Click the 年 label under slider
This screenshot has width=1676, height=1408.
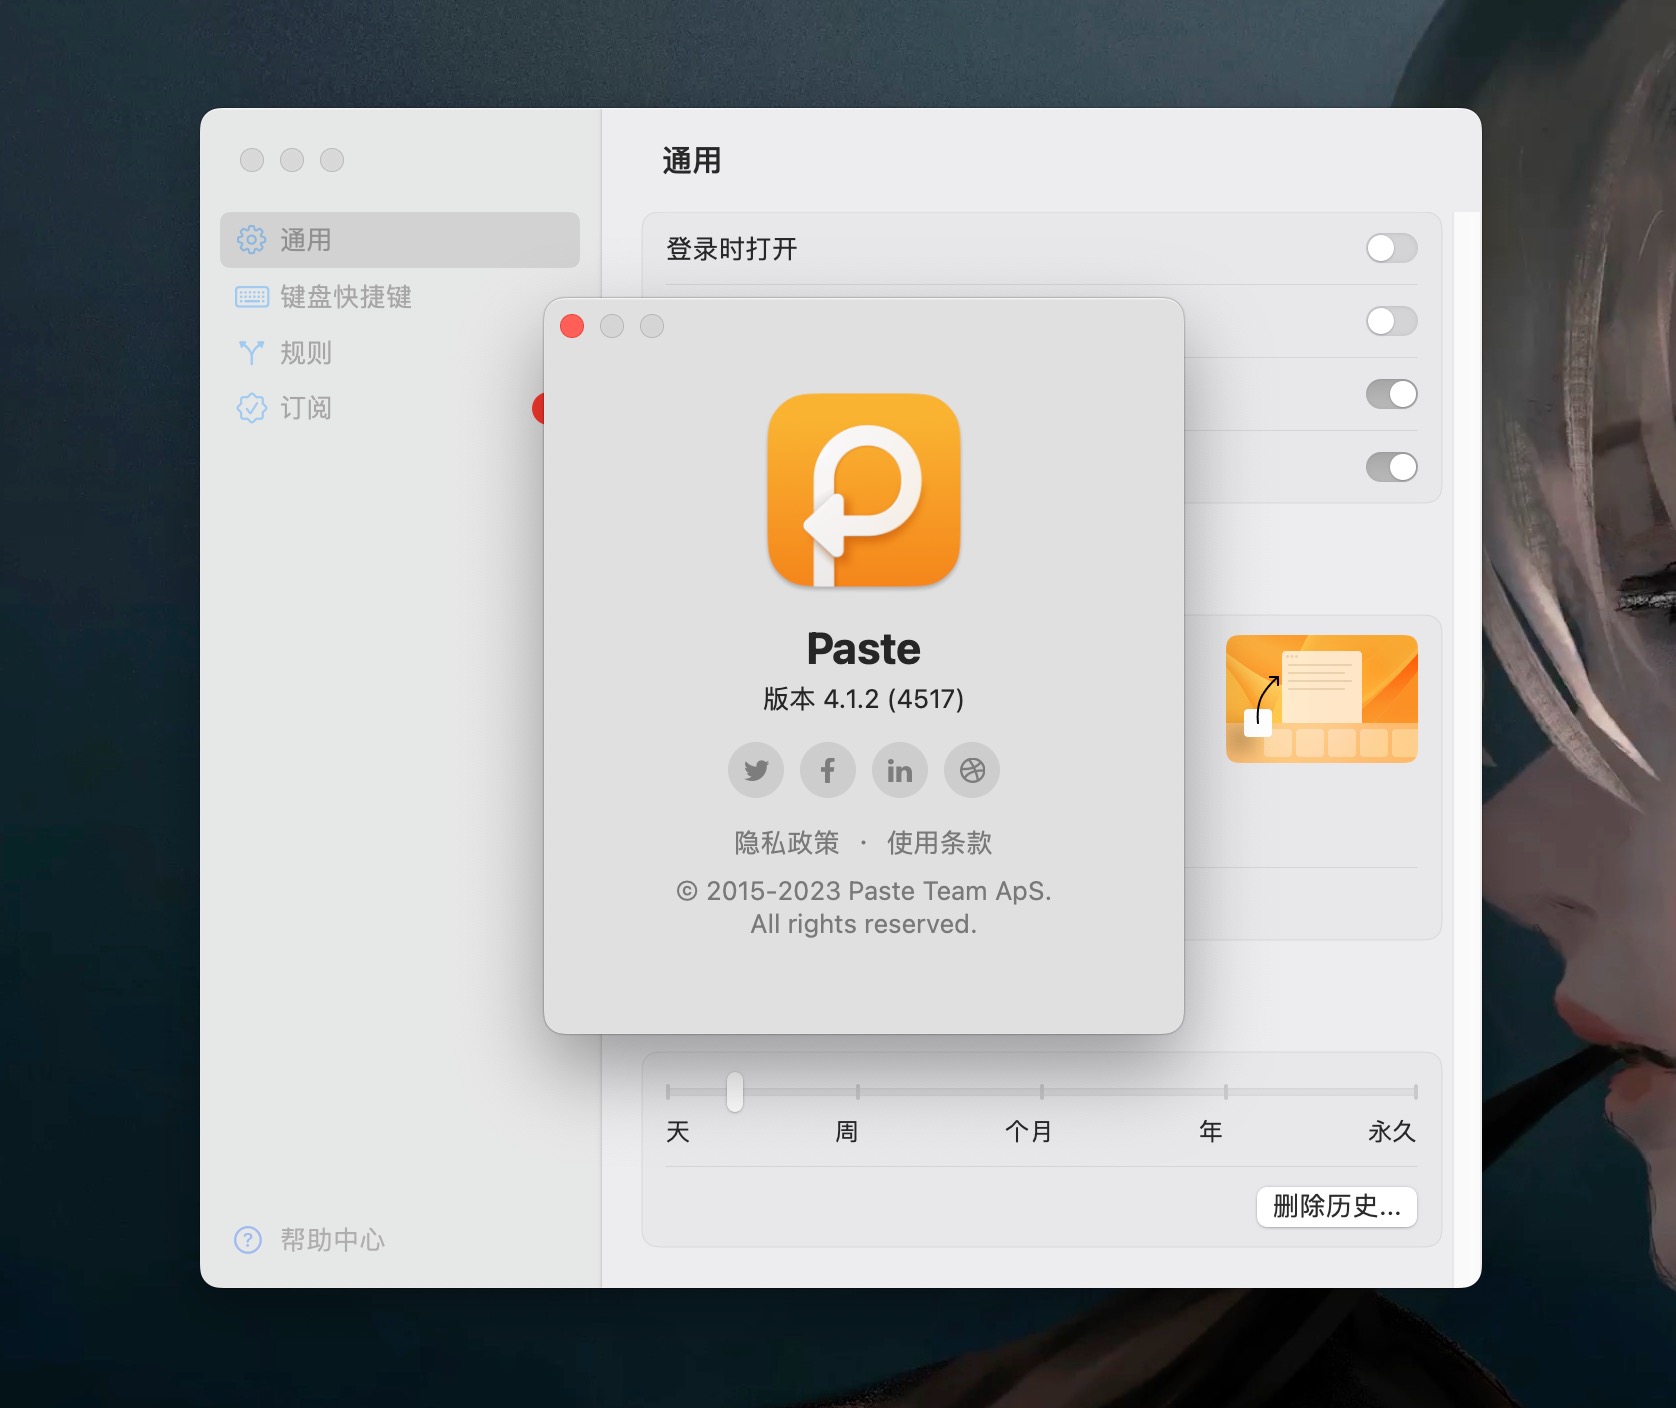[1211, 1131]
